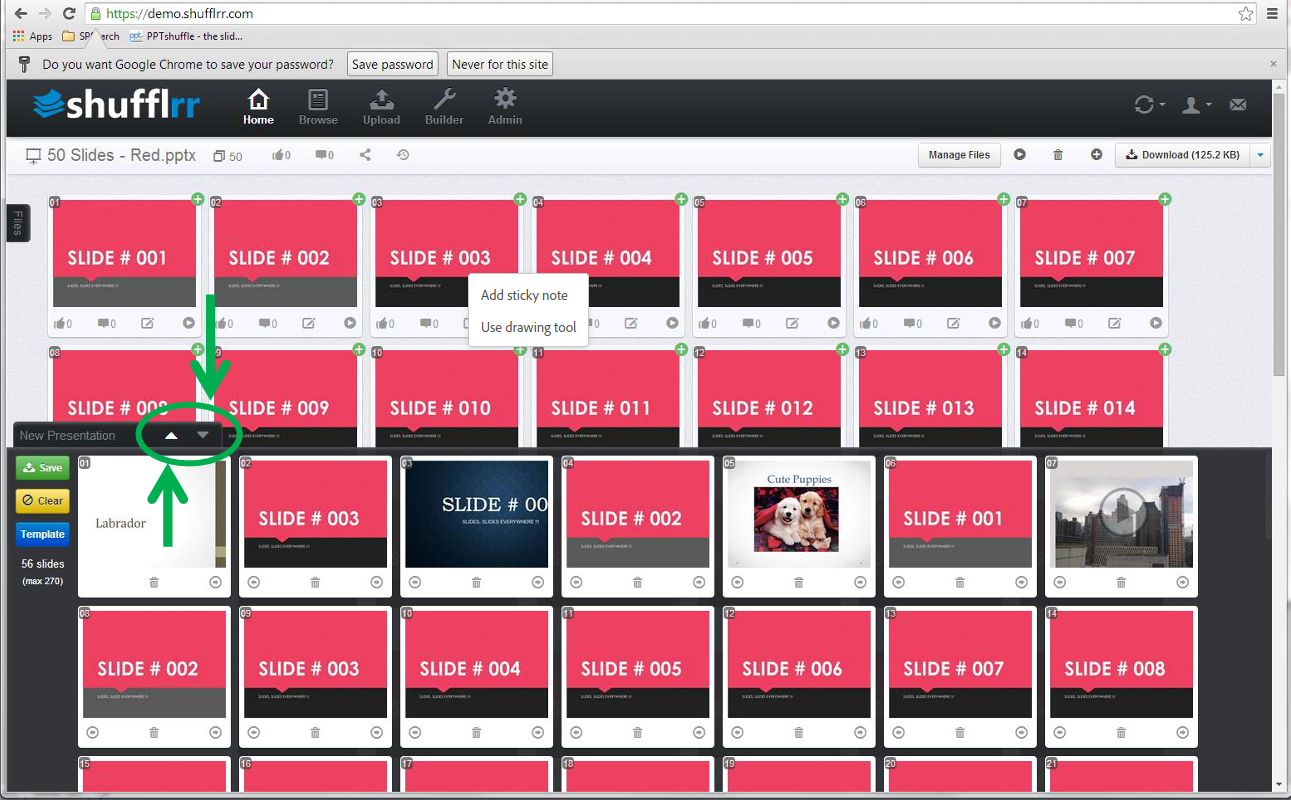The width and height of the screenshot is (1291, 800).
Task: Open the Download options dropdown arrow
Action: pyautogui.click(x=1260, y=155)
